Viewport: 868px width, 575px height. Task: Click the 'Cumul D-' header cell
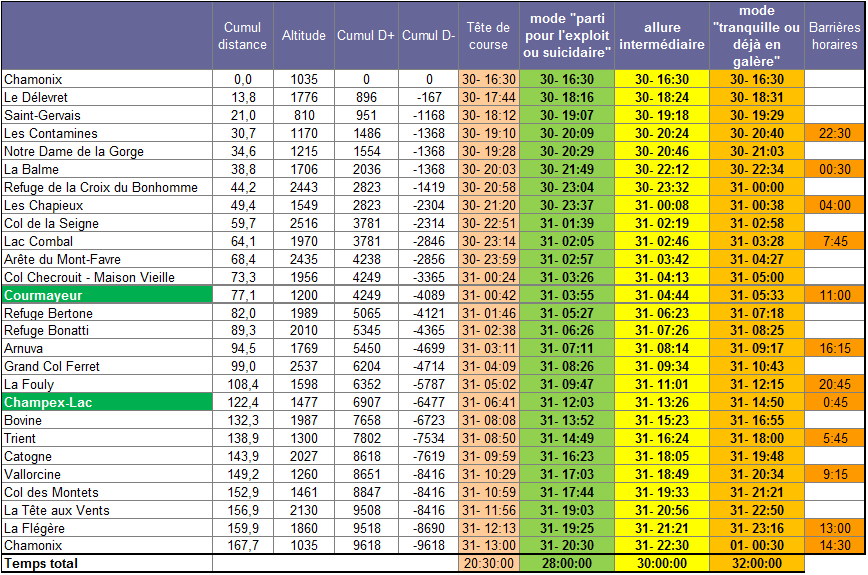428,36
